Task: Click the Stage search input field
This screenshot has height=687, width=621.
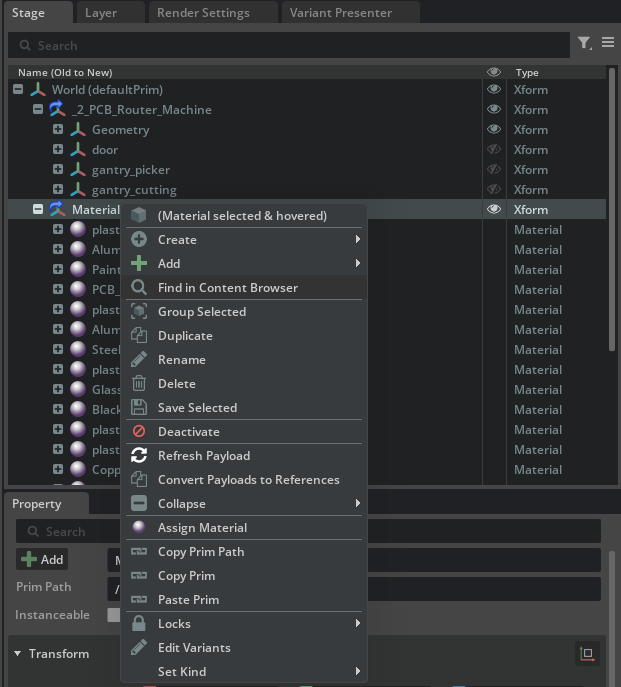Action: (x=290, y=45)
